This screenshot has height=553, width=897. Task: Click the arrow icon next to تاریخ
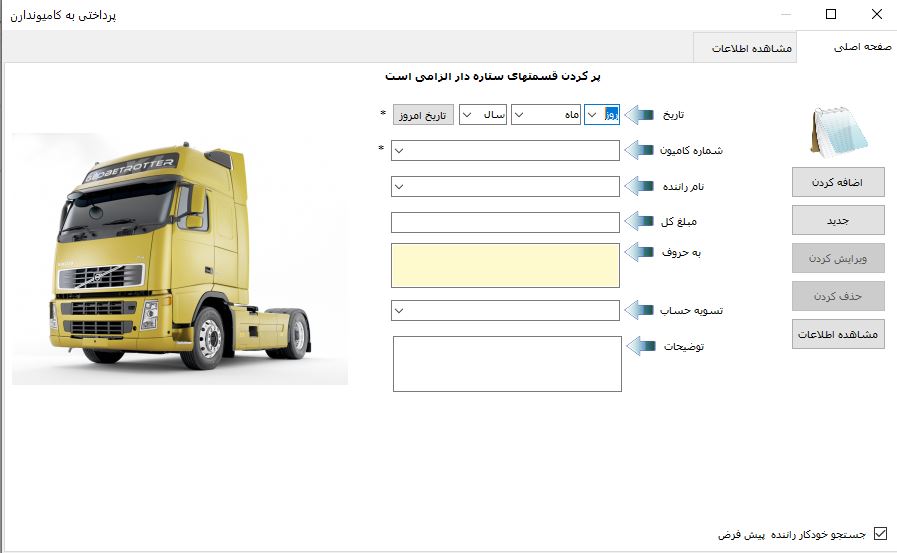coord(640,115)
